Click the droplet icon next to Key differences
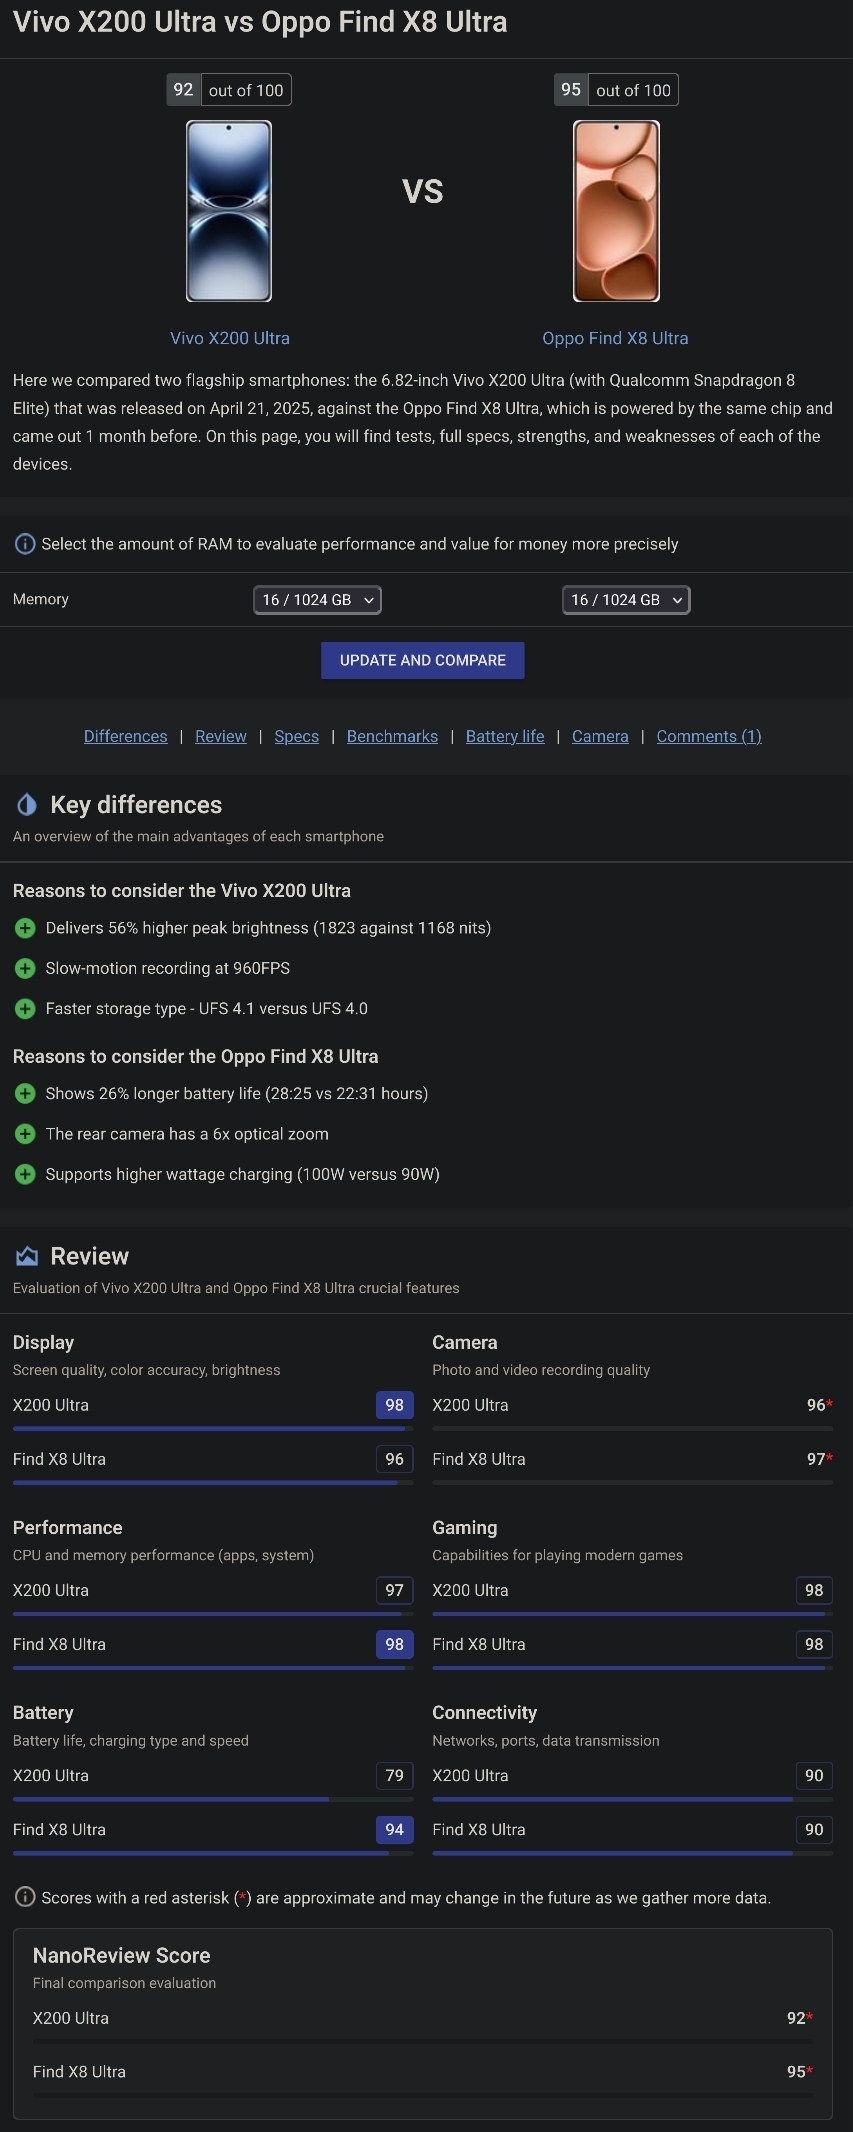 click(27, 805)
